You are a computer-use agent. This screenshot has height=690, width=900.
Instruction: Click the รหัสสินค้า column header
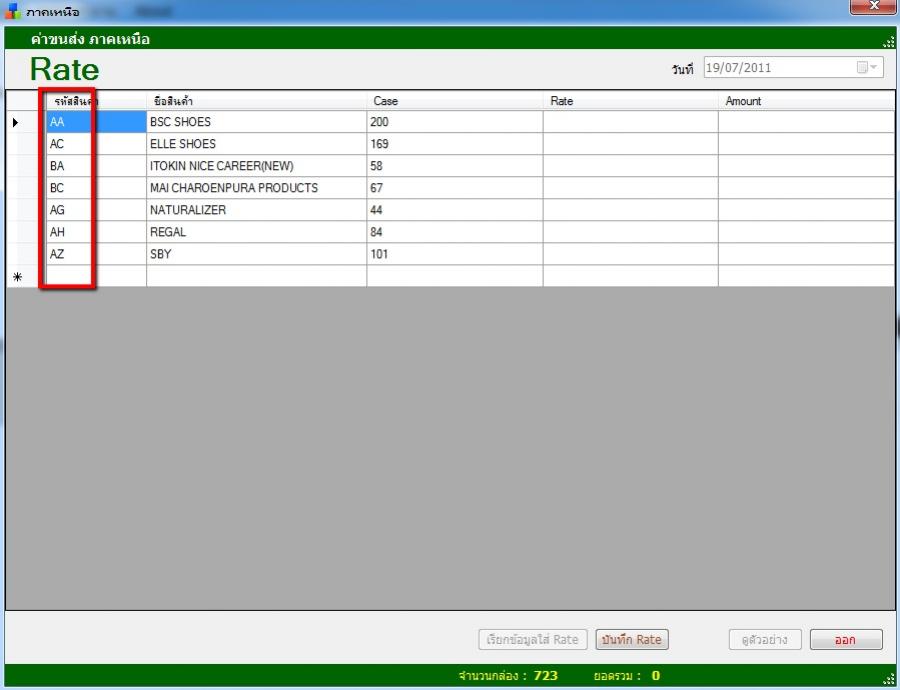pos(96,101)
